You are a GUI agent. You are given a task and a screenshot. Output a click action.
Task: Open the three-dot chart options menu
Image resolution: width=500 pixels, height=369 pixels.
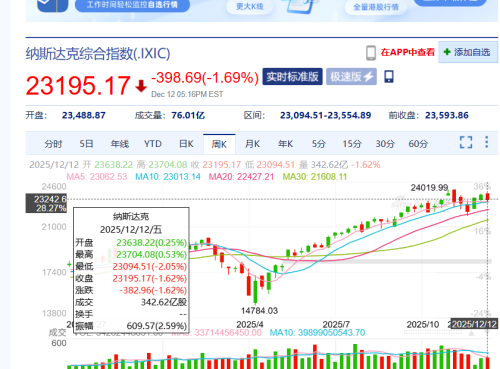click(487, 142)
